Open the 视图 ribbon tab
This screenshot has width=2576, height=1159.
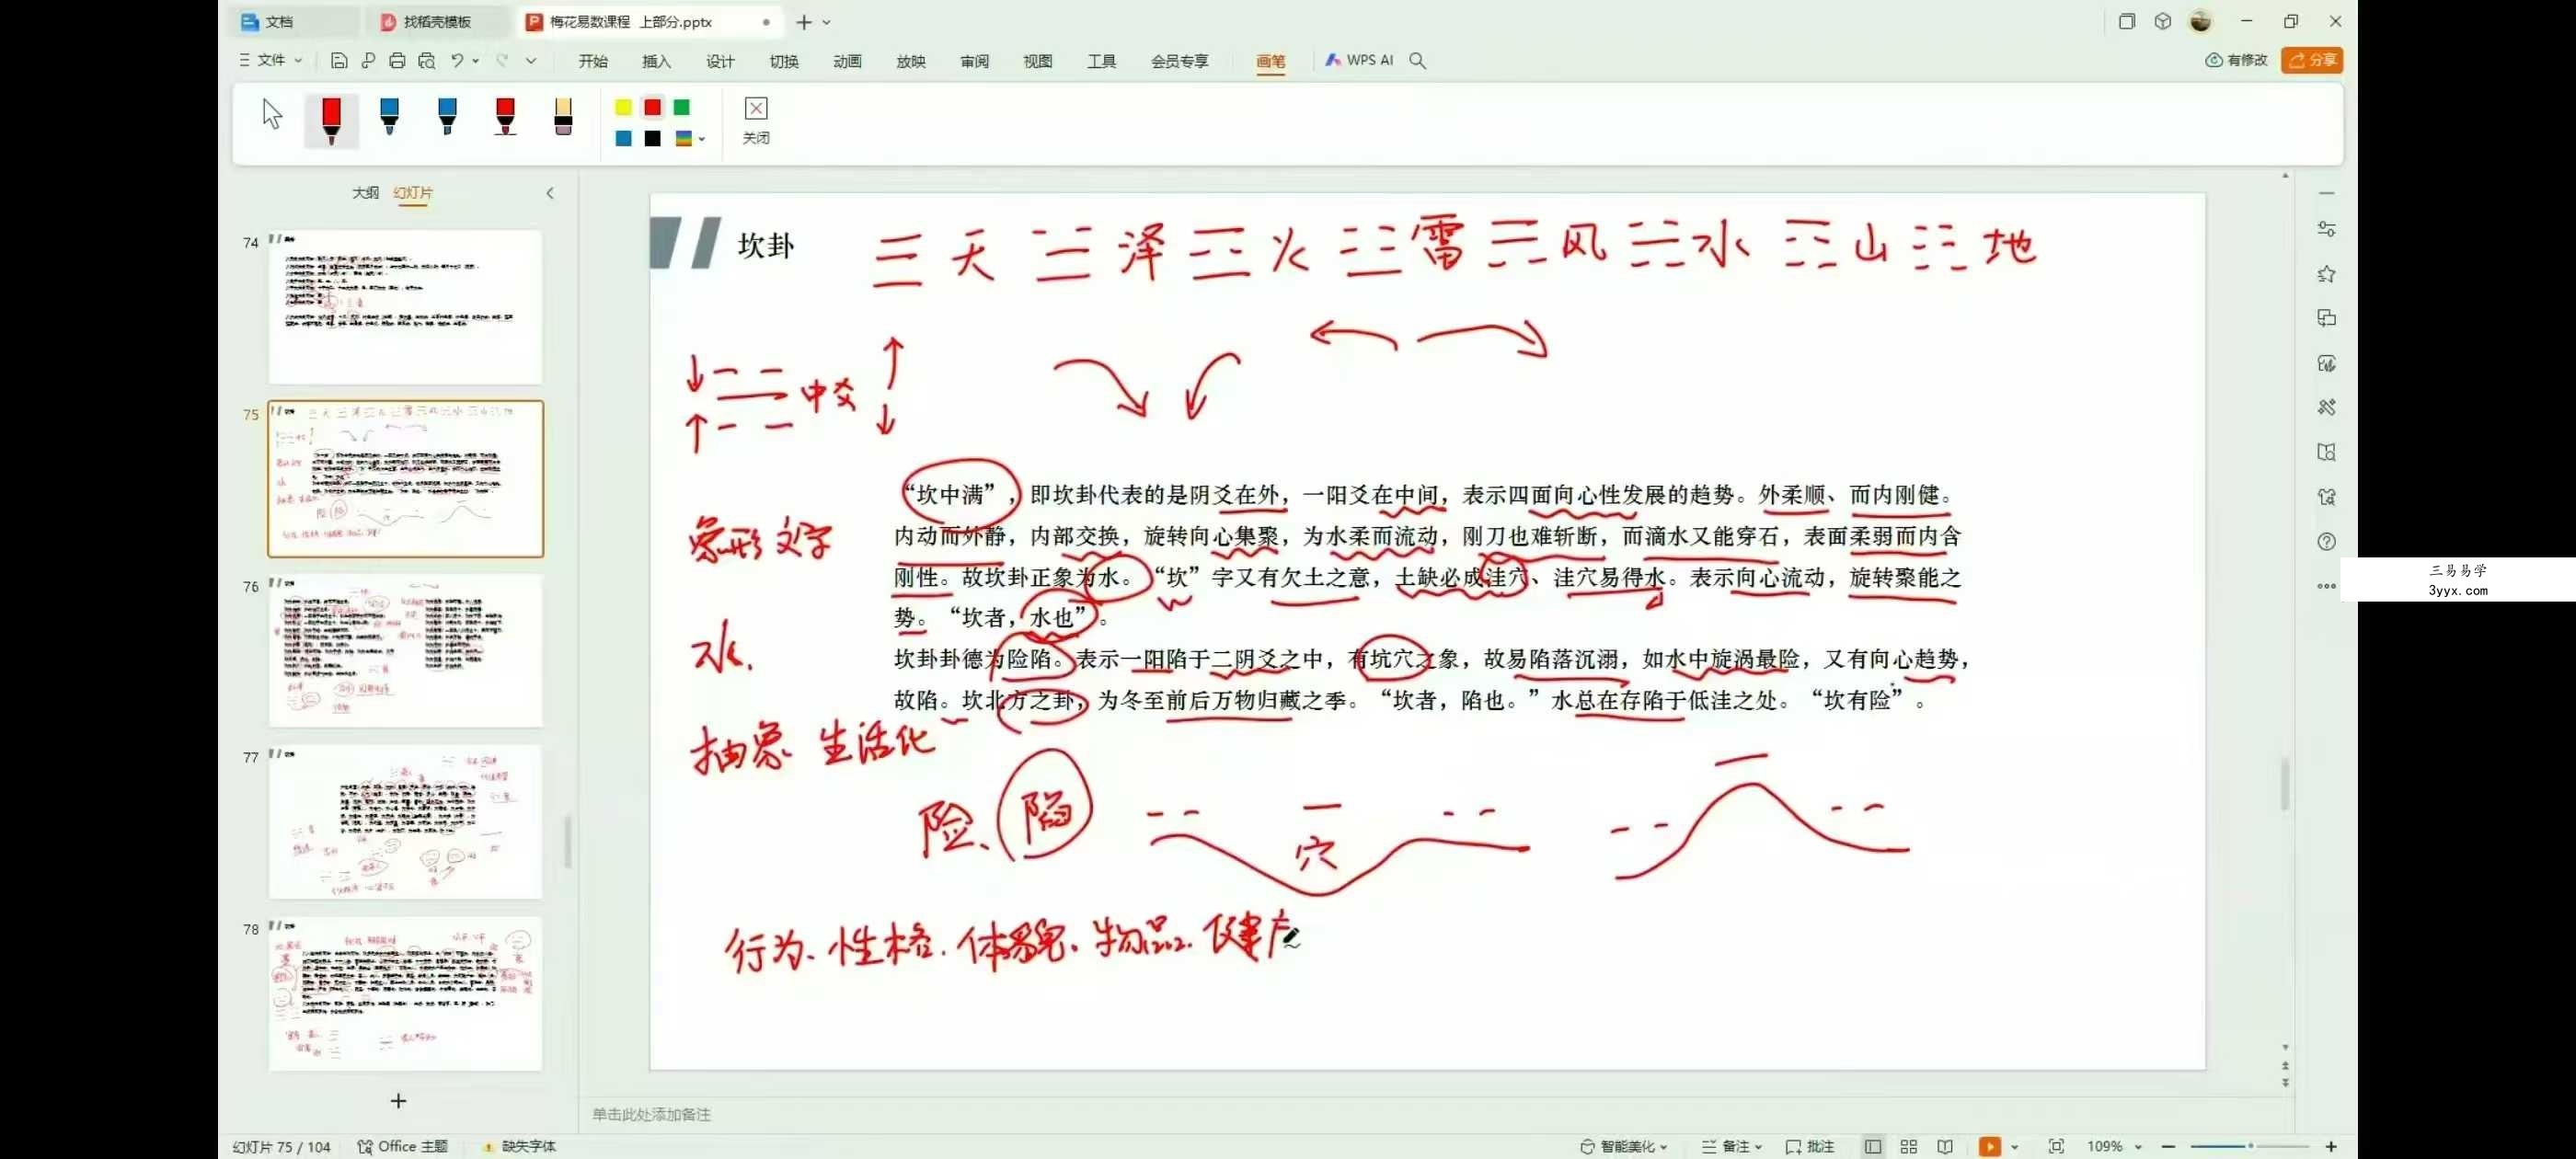pyautogui.click(x=1038, y=61)
